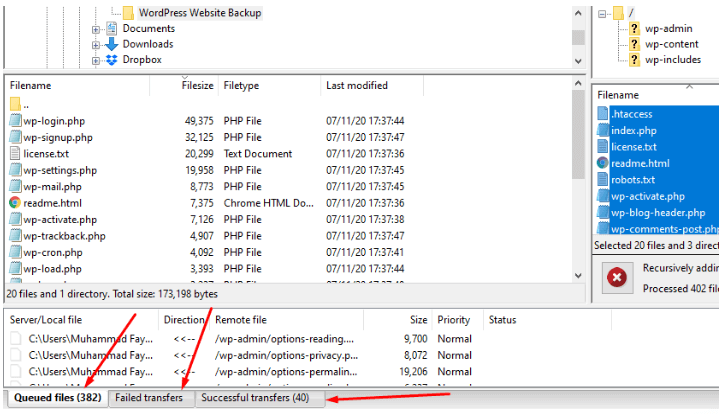
Task: Select the wp-content remote tree item
Action: (x=672, y=44)
